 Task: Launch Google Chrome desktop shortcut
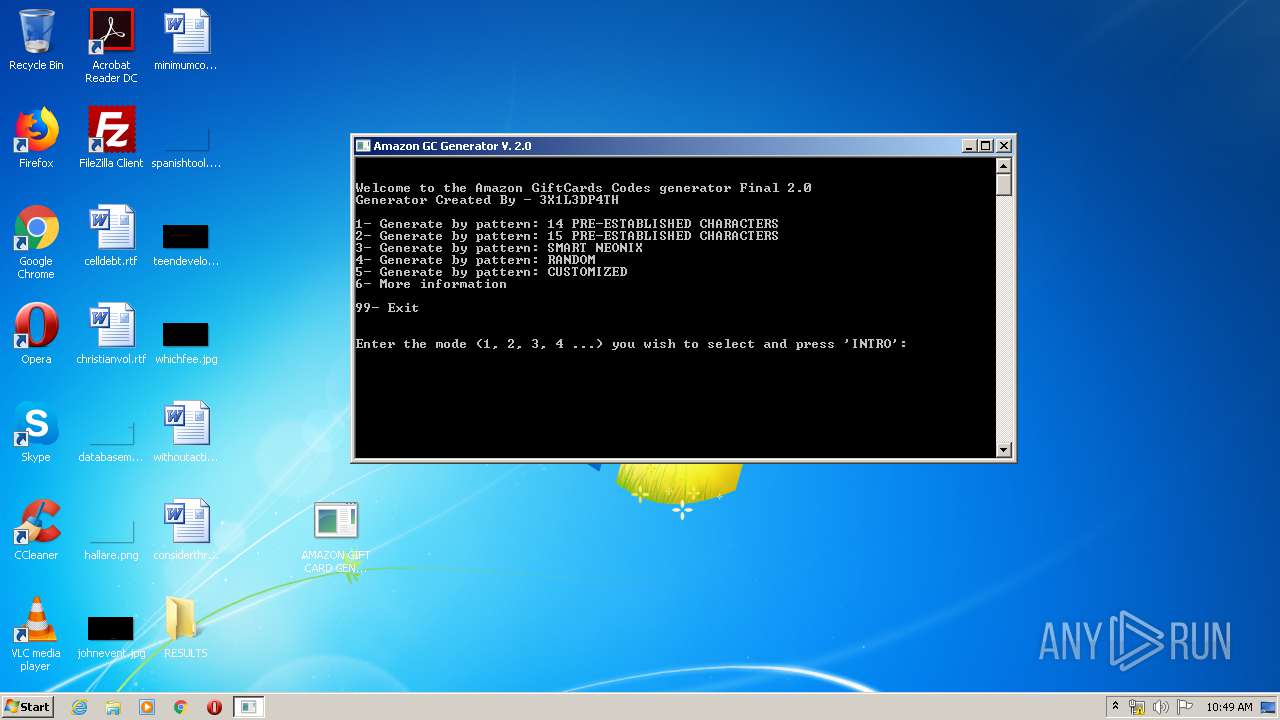click(x=36, y=242)
